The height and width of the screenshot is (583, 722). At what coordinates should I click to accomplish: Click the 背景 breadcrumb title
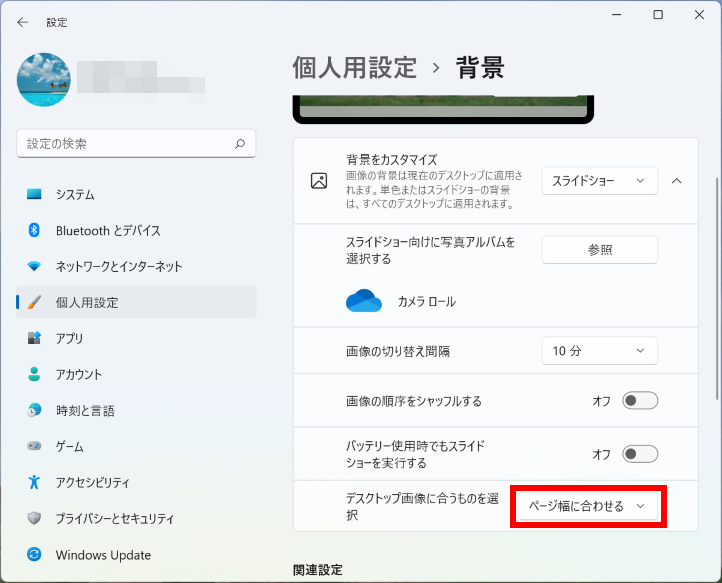pyautogui.click(x=480, y=68)
